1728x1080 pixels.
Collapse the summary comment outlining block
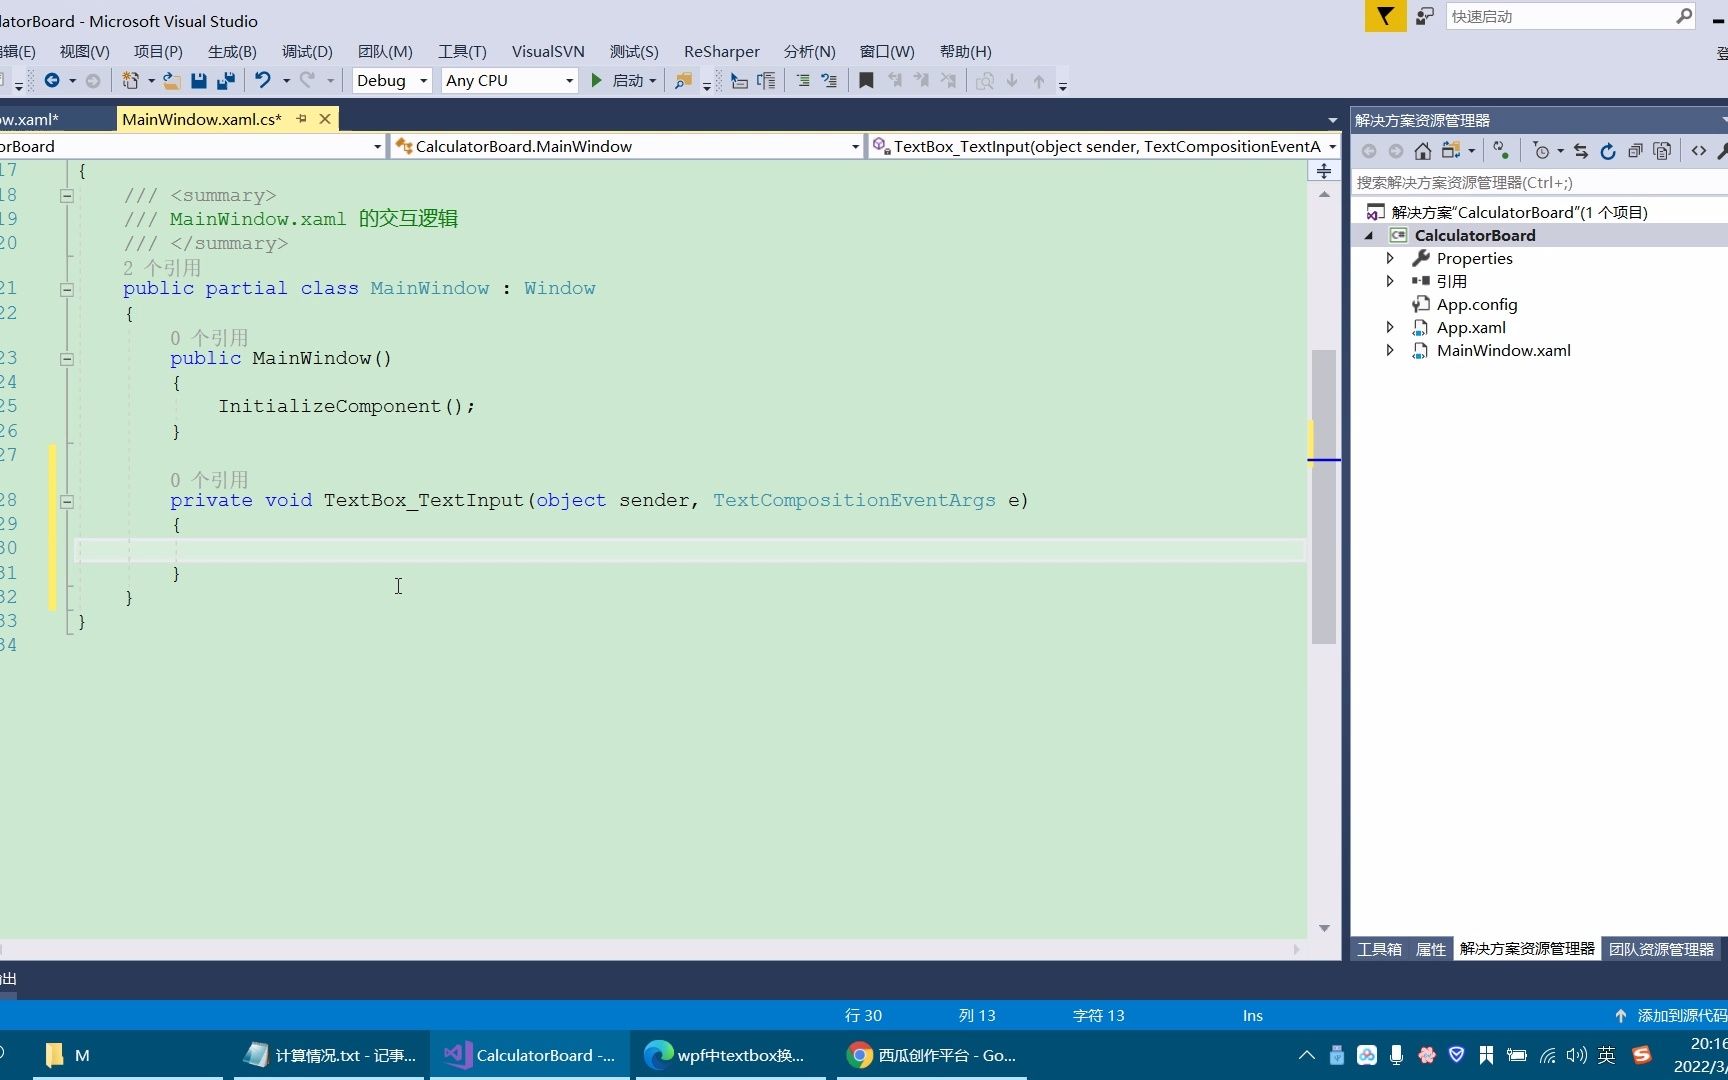coord(67,196)
